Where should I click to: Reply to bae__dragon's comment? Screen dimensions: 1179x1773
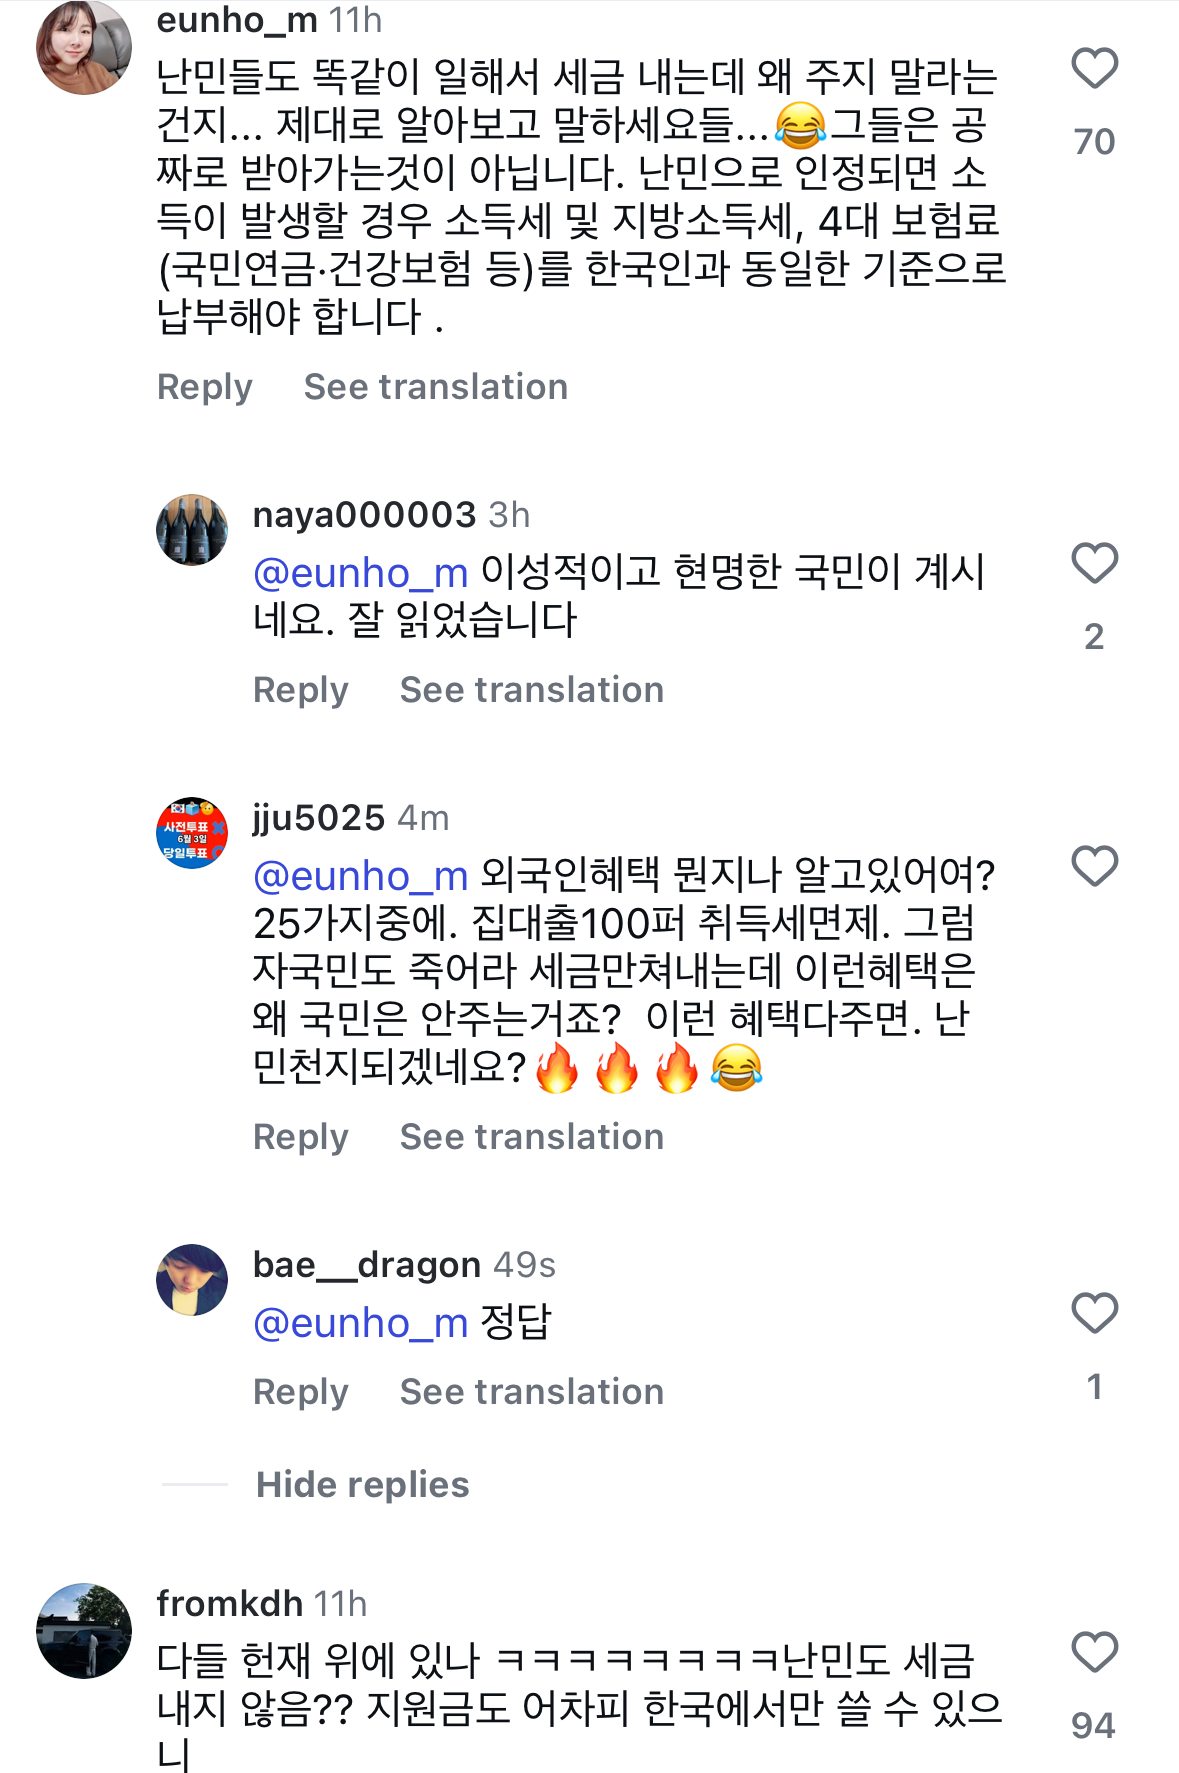pos(301,1392)
